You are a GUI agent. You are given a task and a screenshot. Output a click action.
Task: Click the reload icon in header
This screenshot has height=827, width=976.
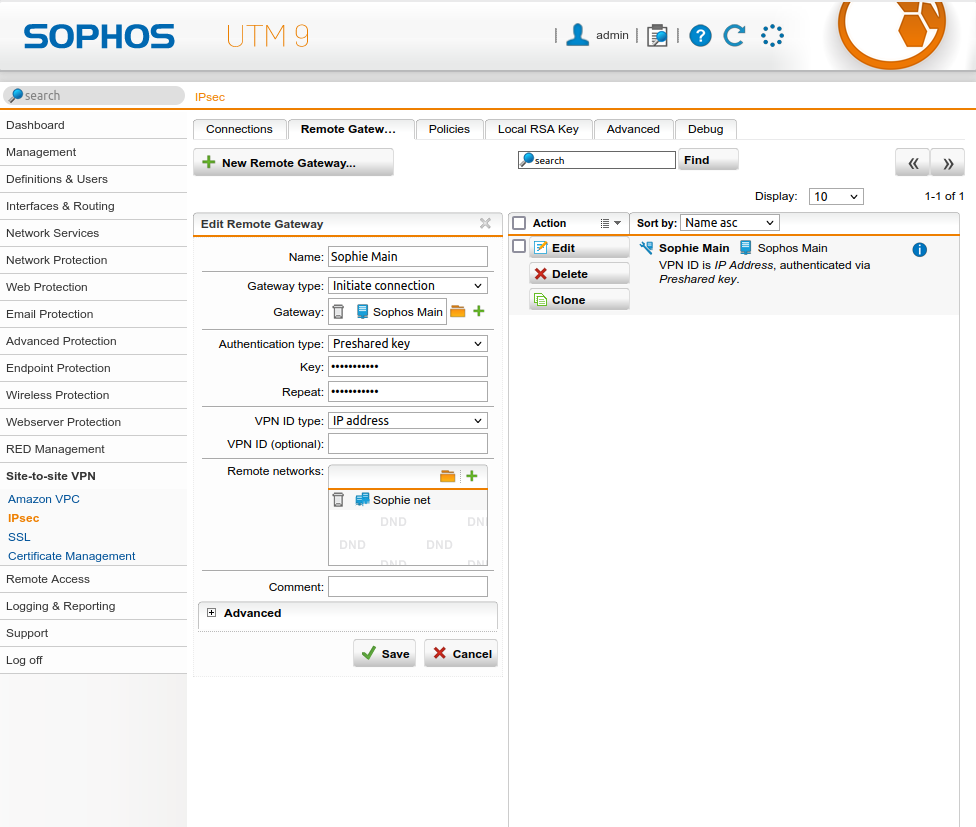(735, 36)
